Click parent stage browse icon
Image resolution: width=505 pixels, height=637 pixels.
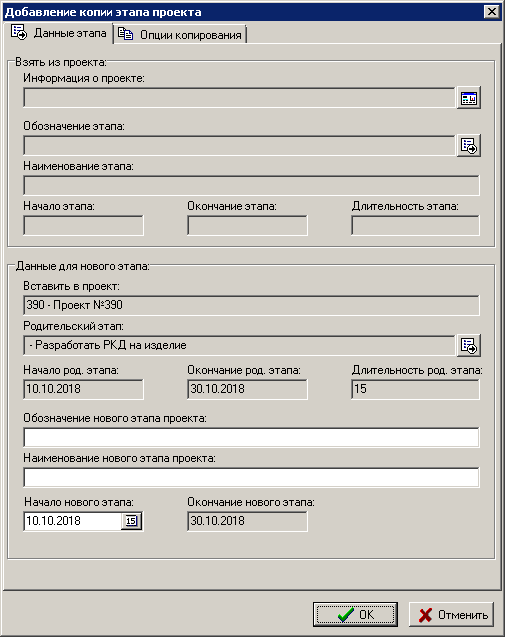tap(468, 346)
